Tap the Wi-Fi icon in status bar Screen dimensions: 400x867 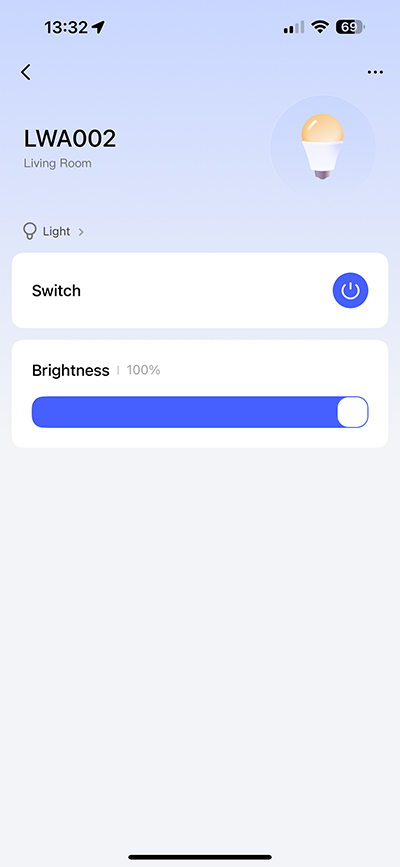319,27
